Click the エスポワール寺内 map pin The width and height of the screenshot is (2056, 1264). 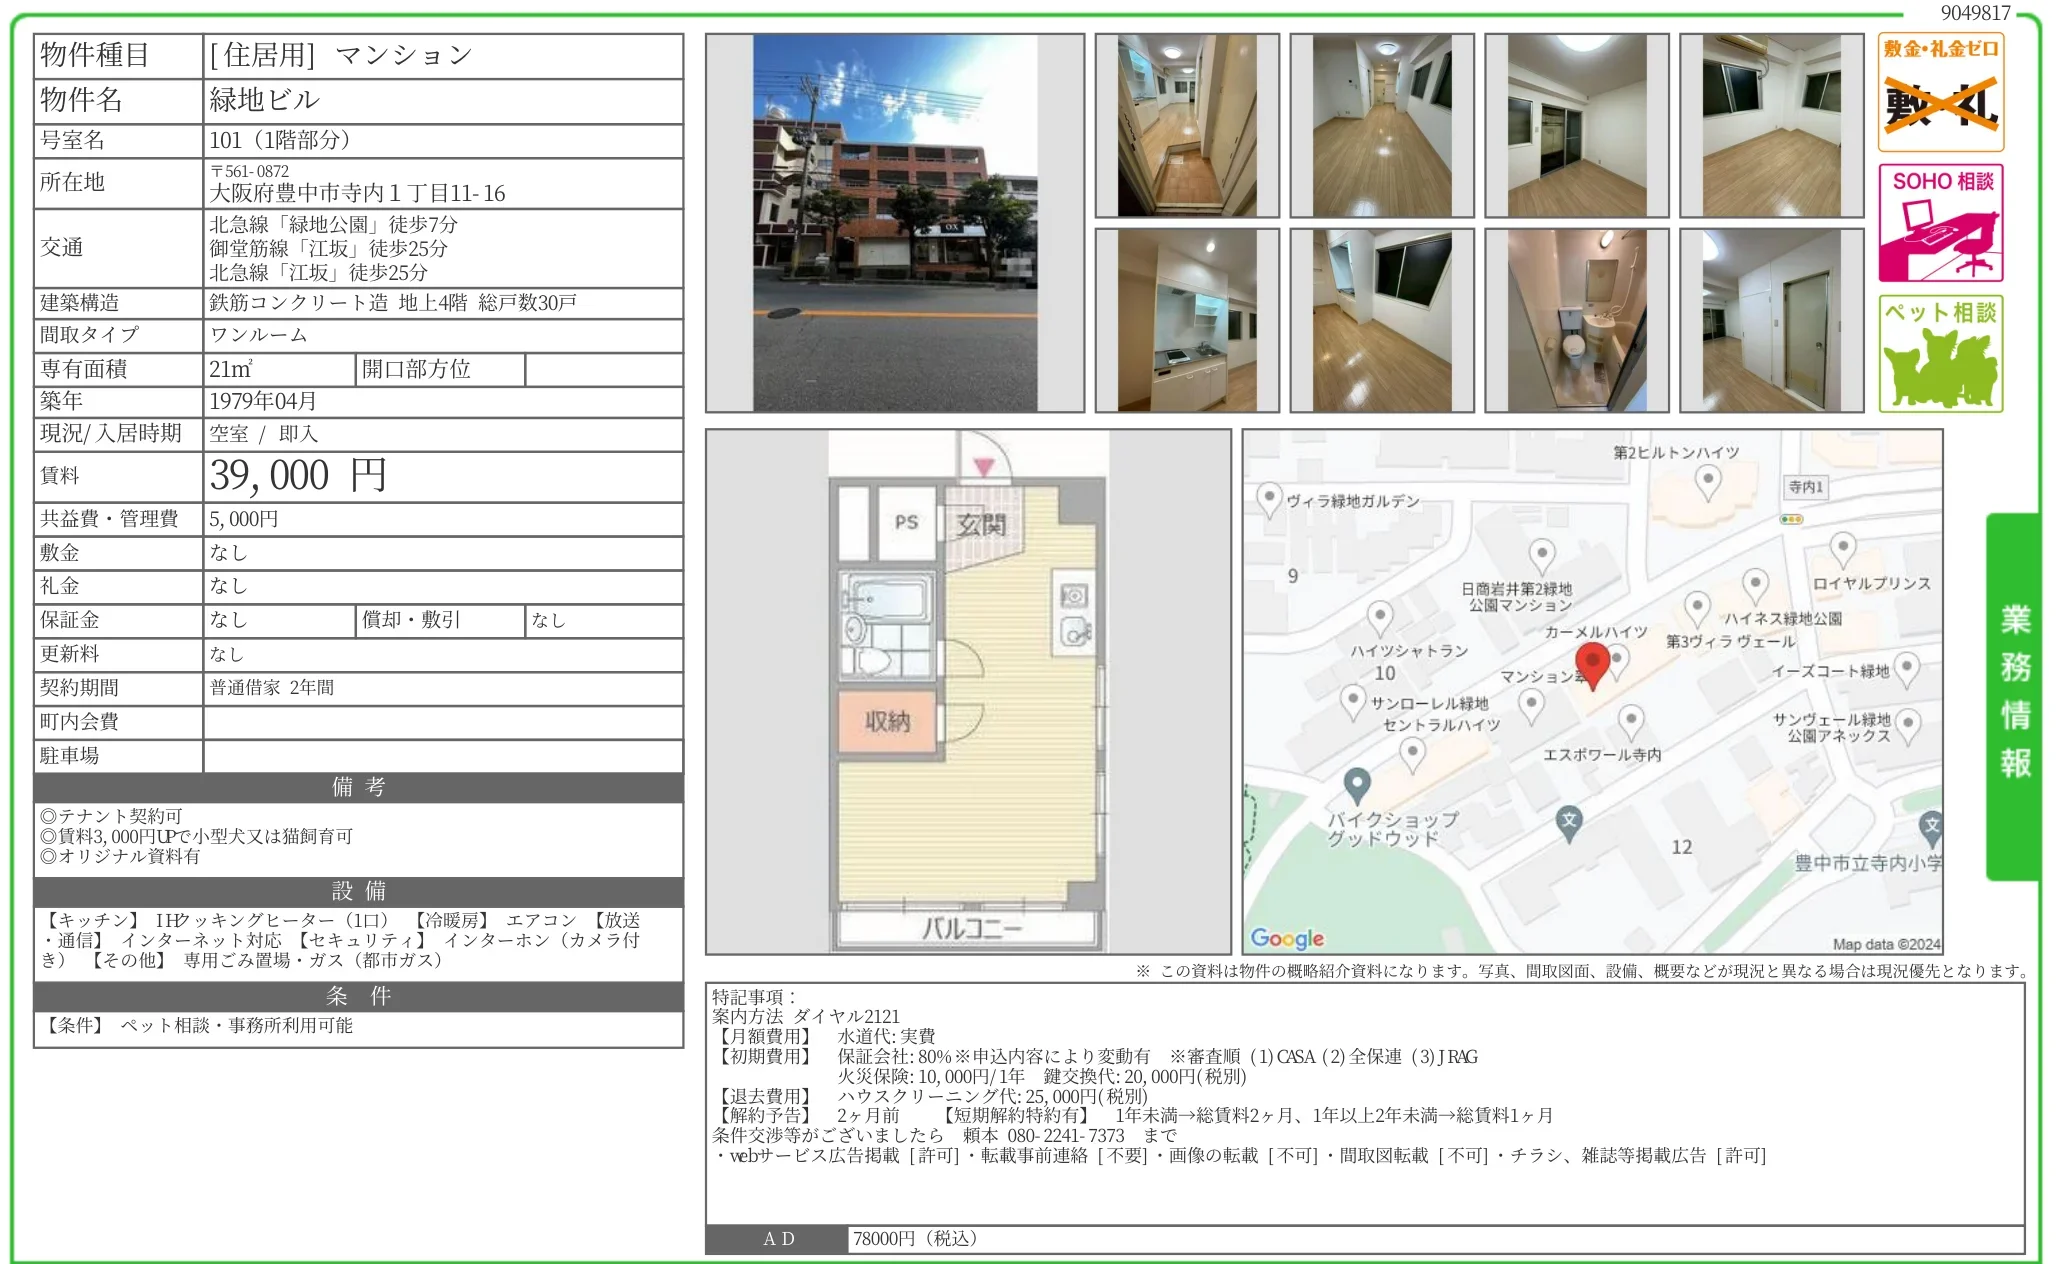pyautogui.click(x=1631, y=720)
